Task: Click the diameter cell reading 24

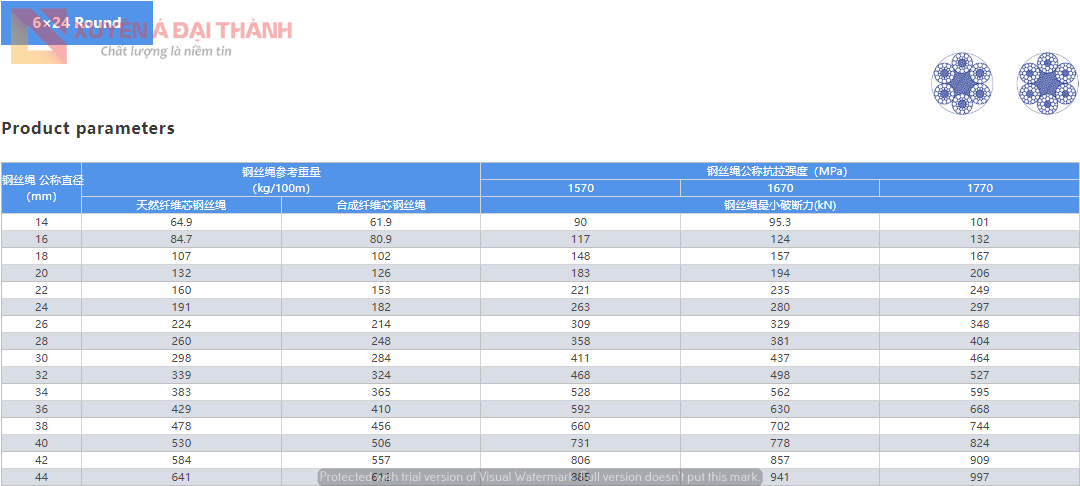Action: (42, 307)
